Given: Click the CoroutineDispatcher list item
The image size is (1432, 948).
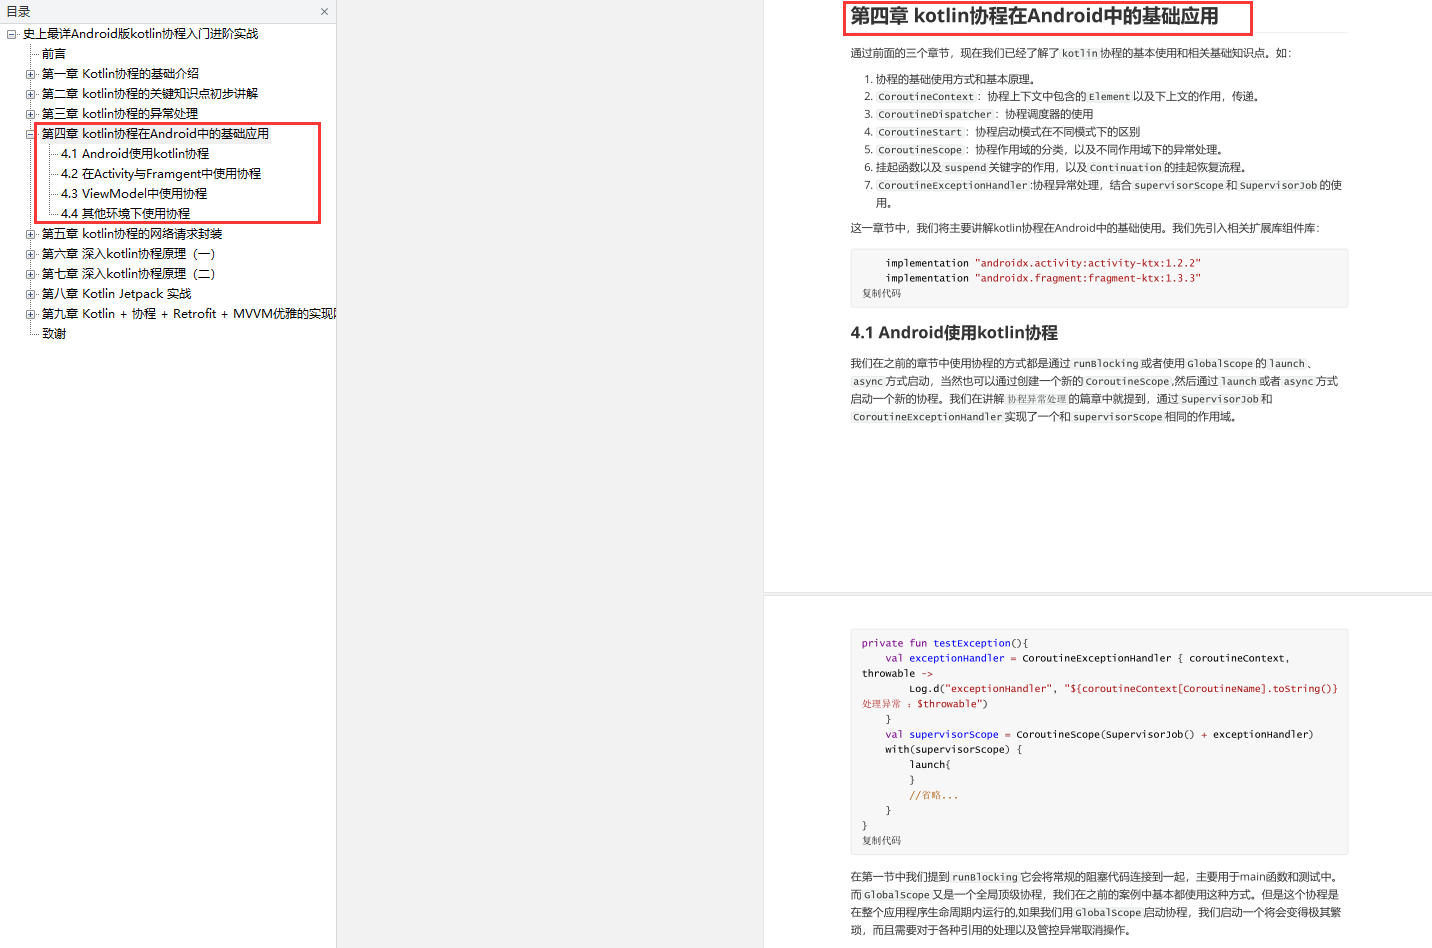Looking at the screenshot, I should coord(984,115).
